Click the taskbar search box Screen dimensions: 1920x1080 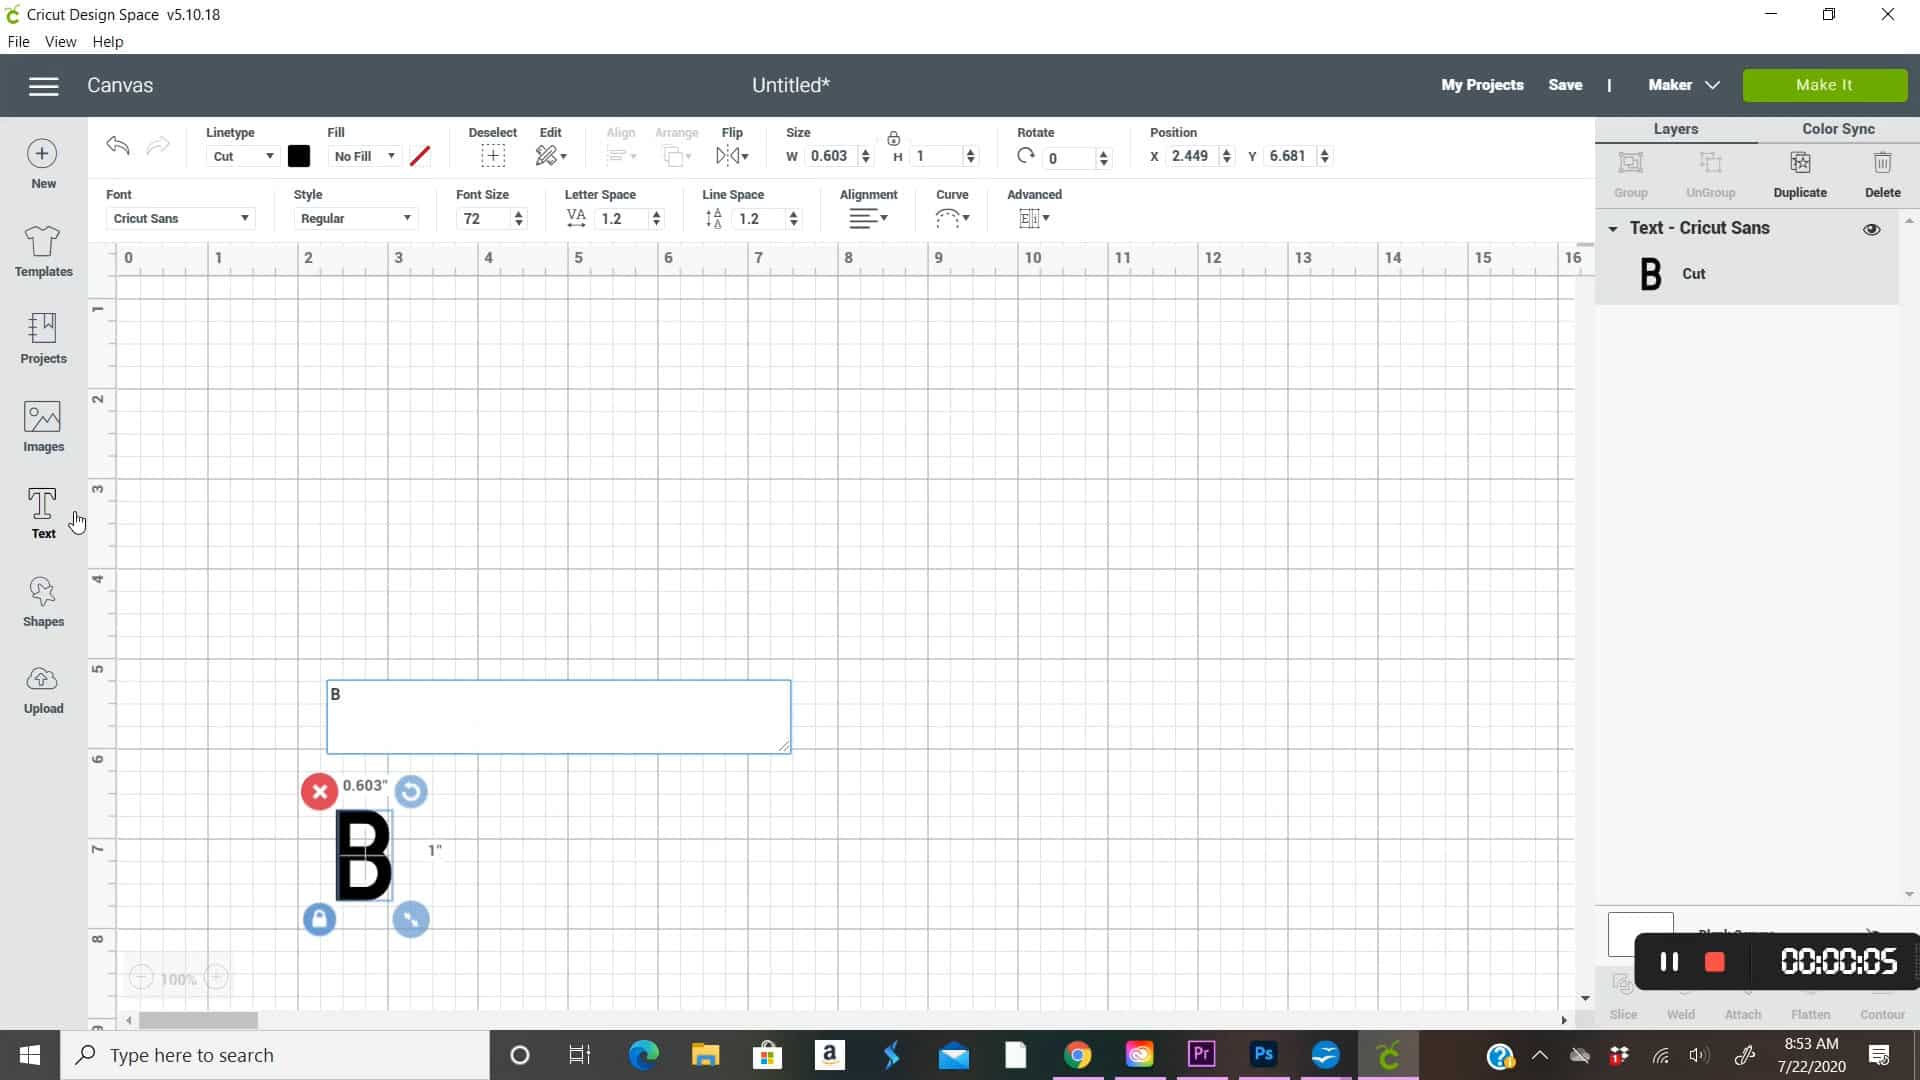[x=275, y=1055]
